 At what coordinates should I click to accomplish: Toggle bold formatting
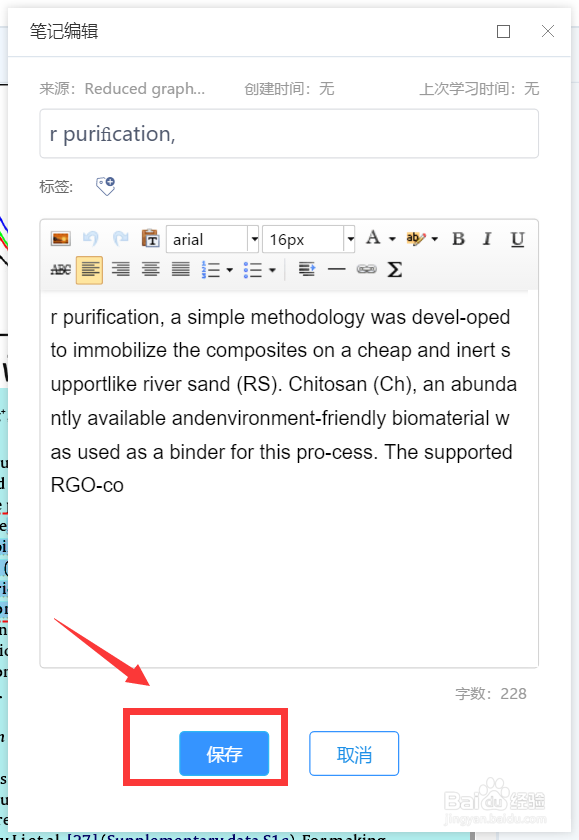458,238
